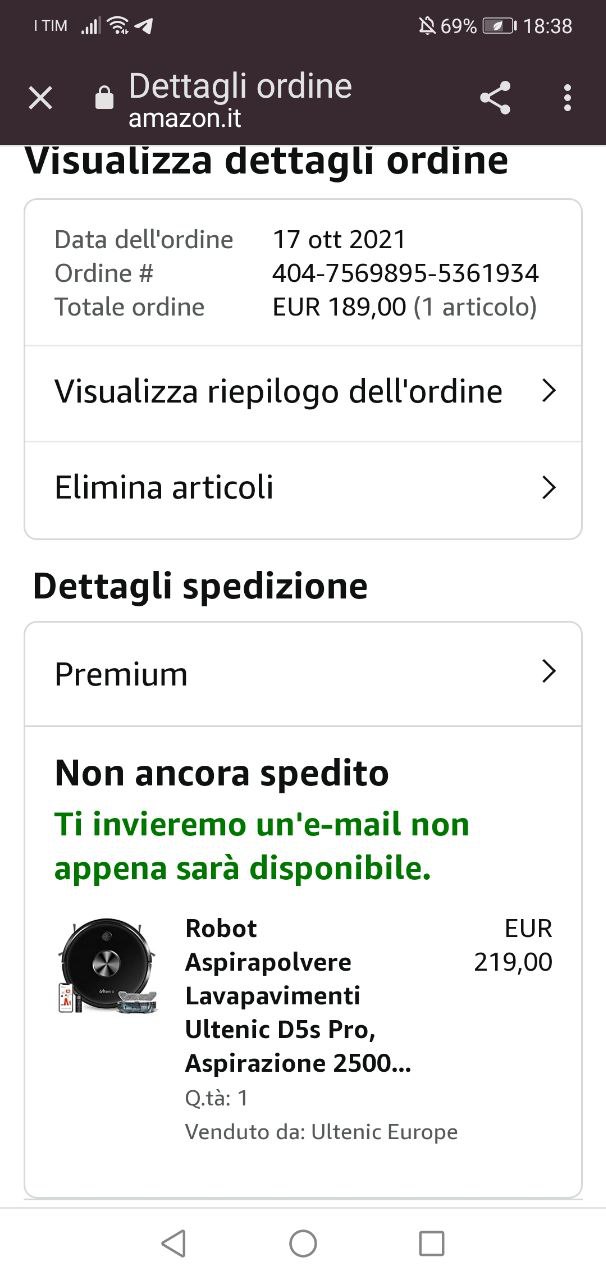Open Robot Aspirapolvere Ultenic D5s Pro link
Viewport: 606px width, 1280px height.
(x=297, y=996)
